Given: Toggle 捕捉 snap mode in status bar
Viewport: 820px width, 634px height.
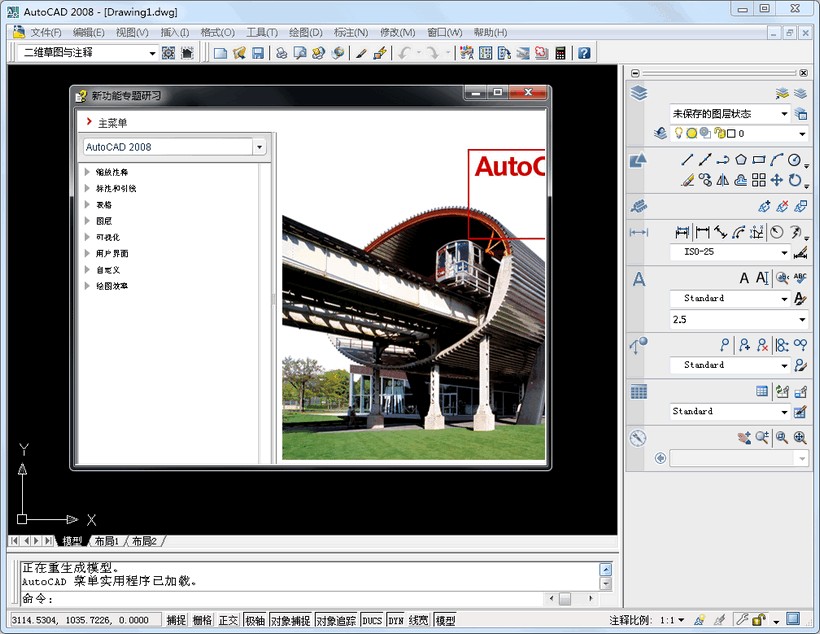Looking at the screenshot, I should [x=176, y=620].
